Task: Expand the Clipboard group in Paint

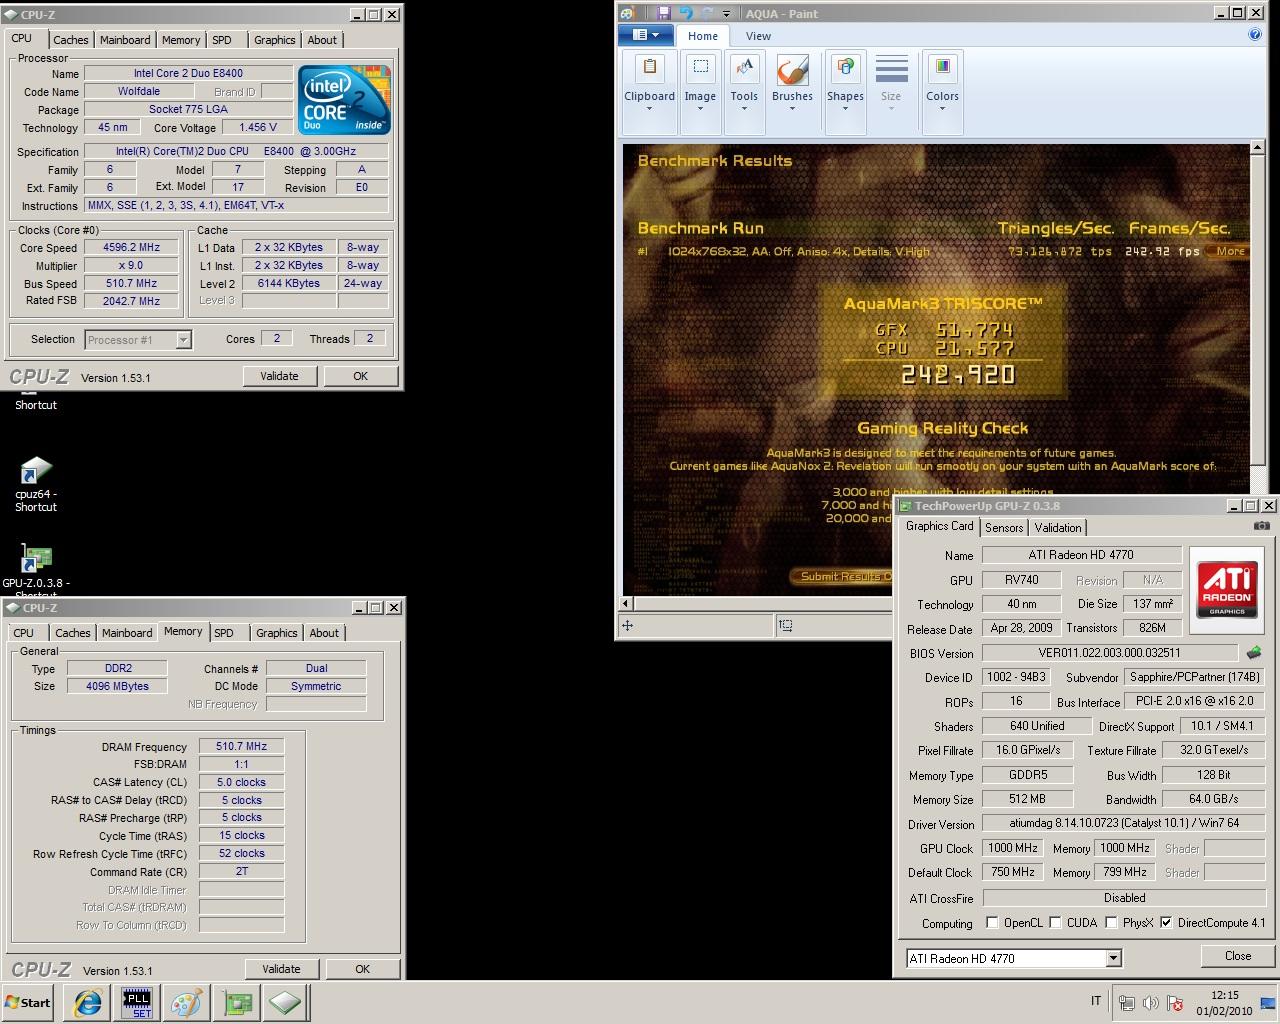Action: (x=649, y=92)
